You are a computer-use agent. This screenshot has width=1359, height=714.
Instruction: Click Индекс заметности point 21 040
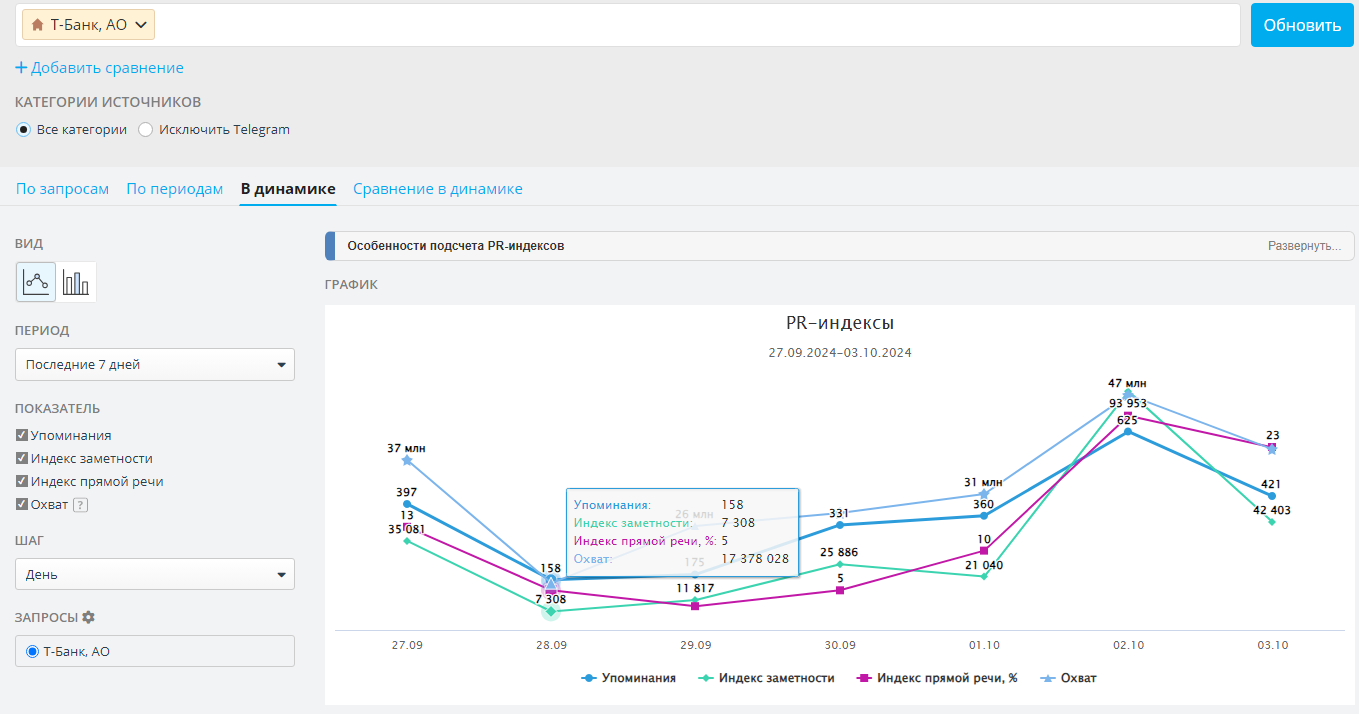tap(984, 576)
